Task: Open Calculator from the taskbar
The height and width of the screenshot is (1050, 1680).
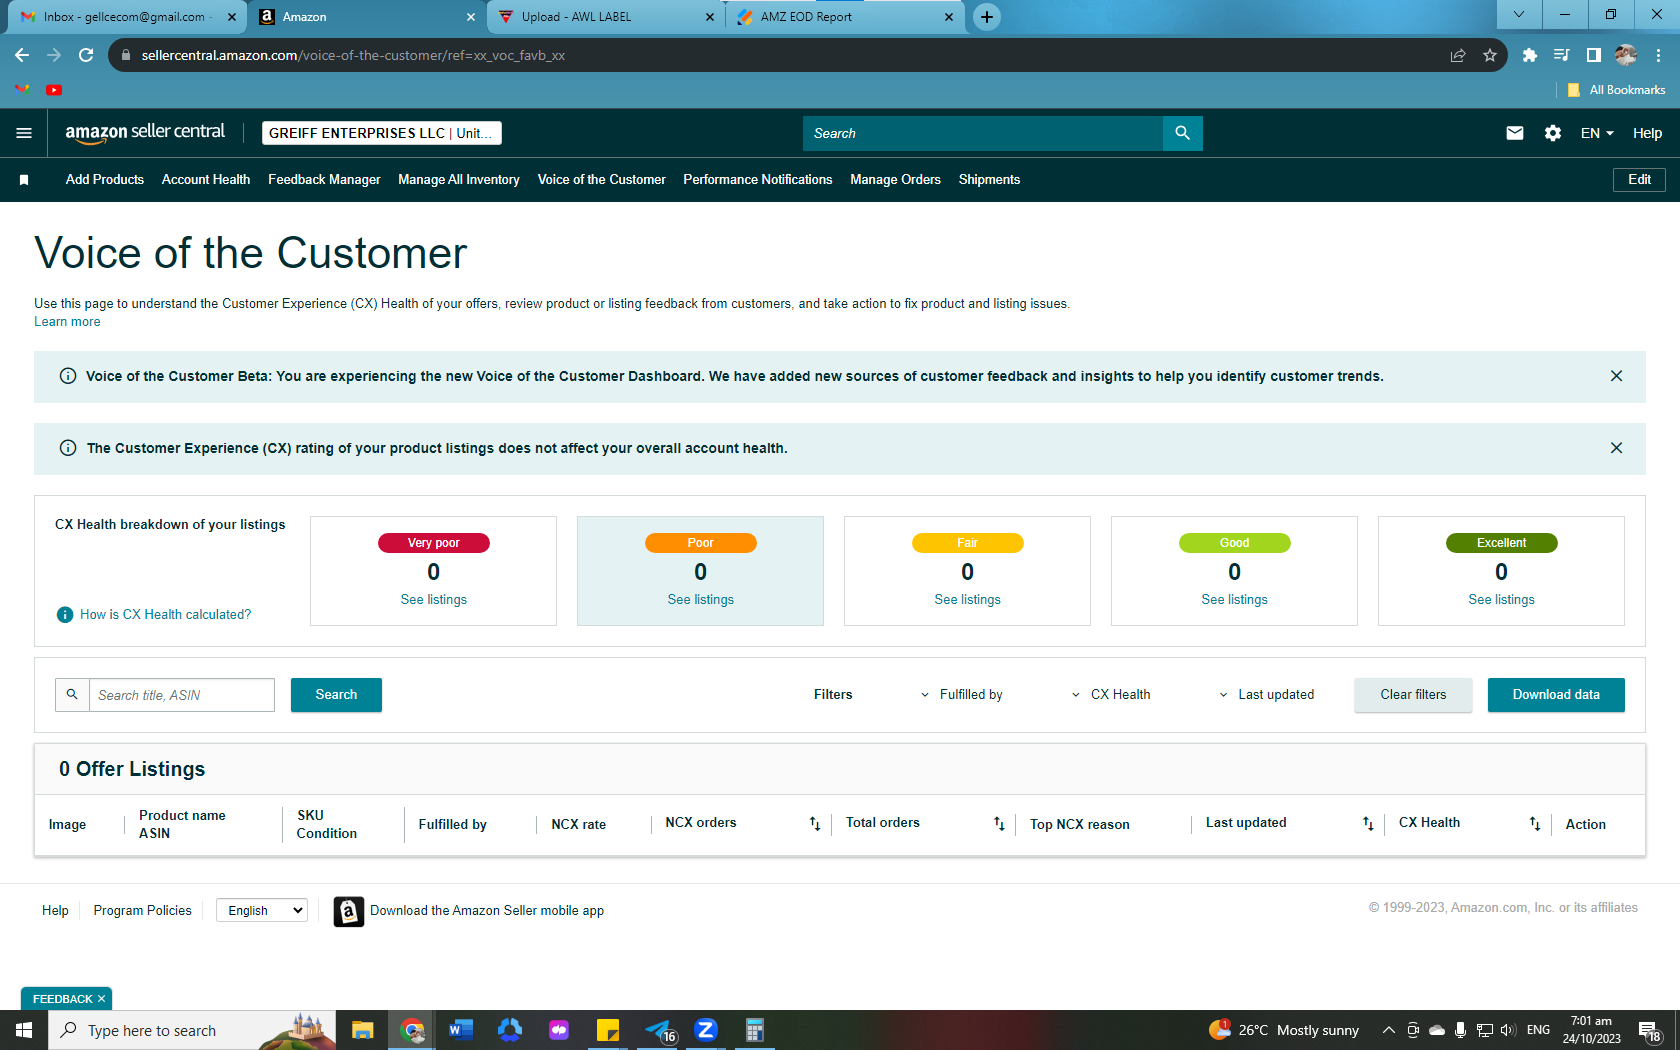Action: (755, 1030)
